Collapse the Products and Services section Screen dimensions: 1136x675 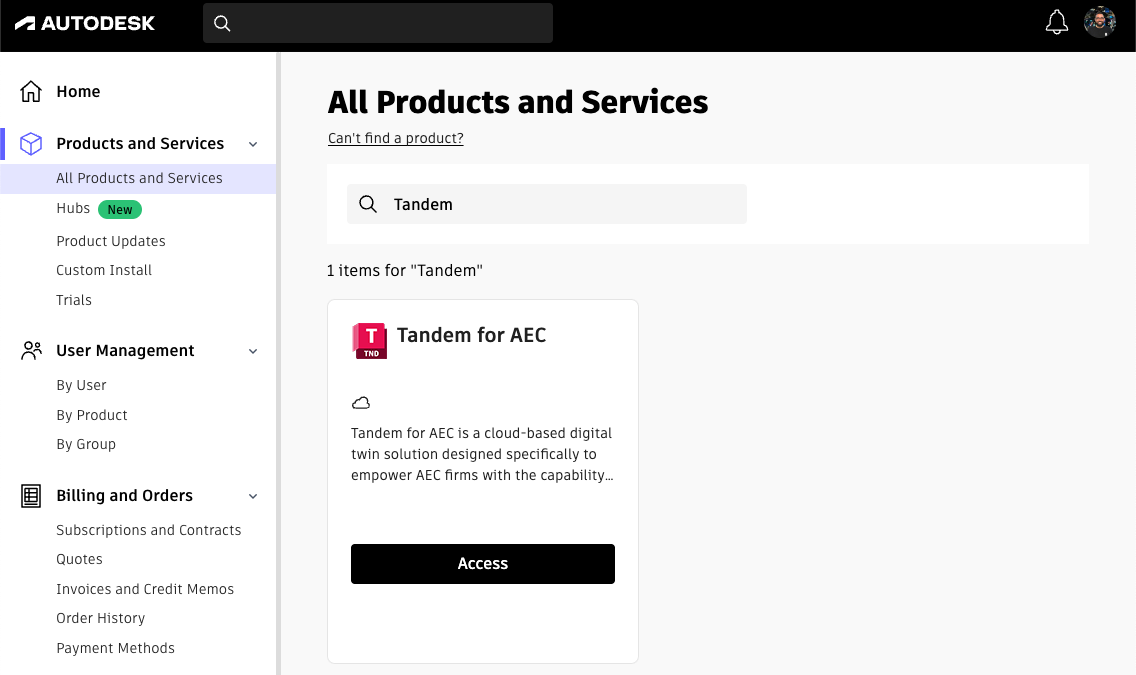(252, 143)
